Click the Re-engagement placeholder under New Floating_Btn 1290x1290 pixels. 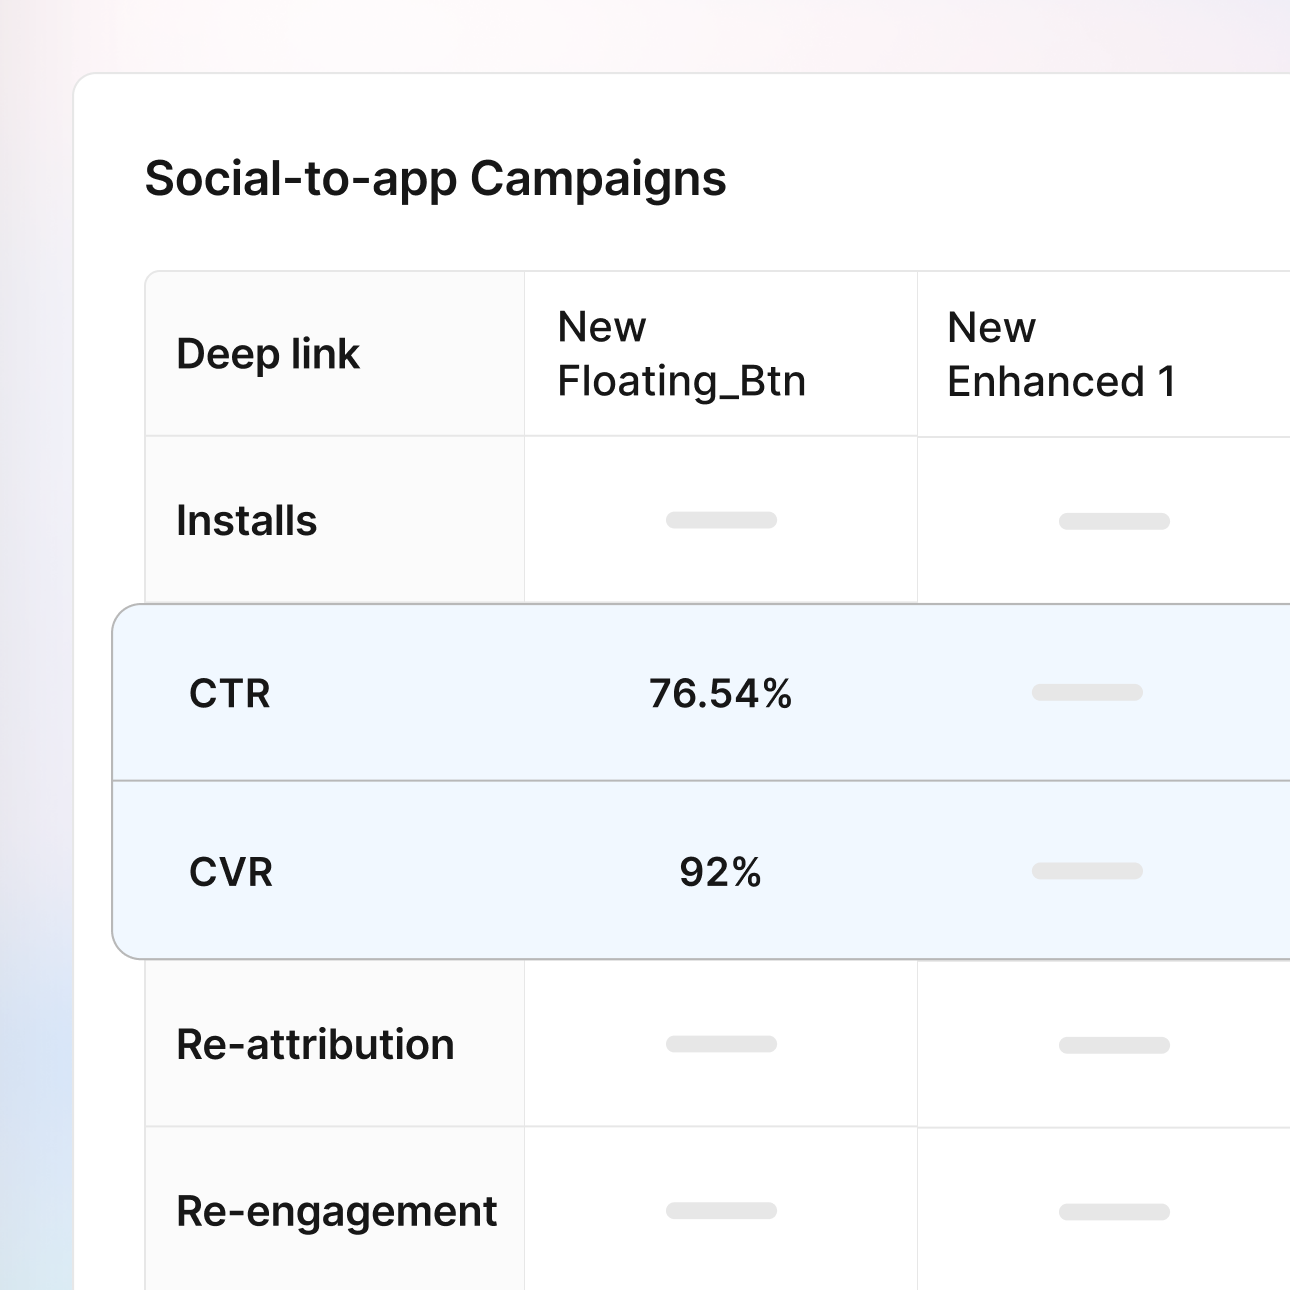[x=722, y=1210]
